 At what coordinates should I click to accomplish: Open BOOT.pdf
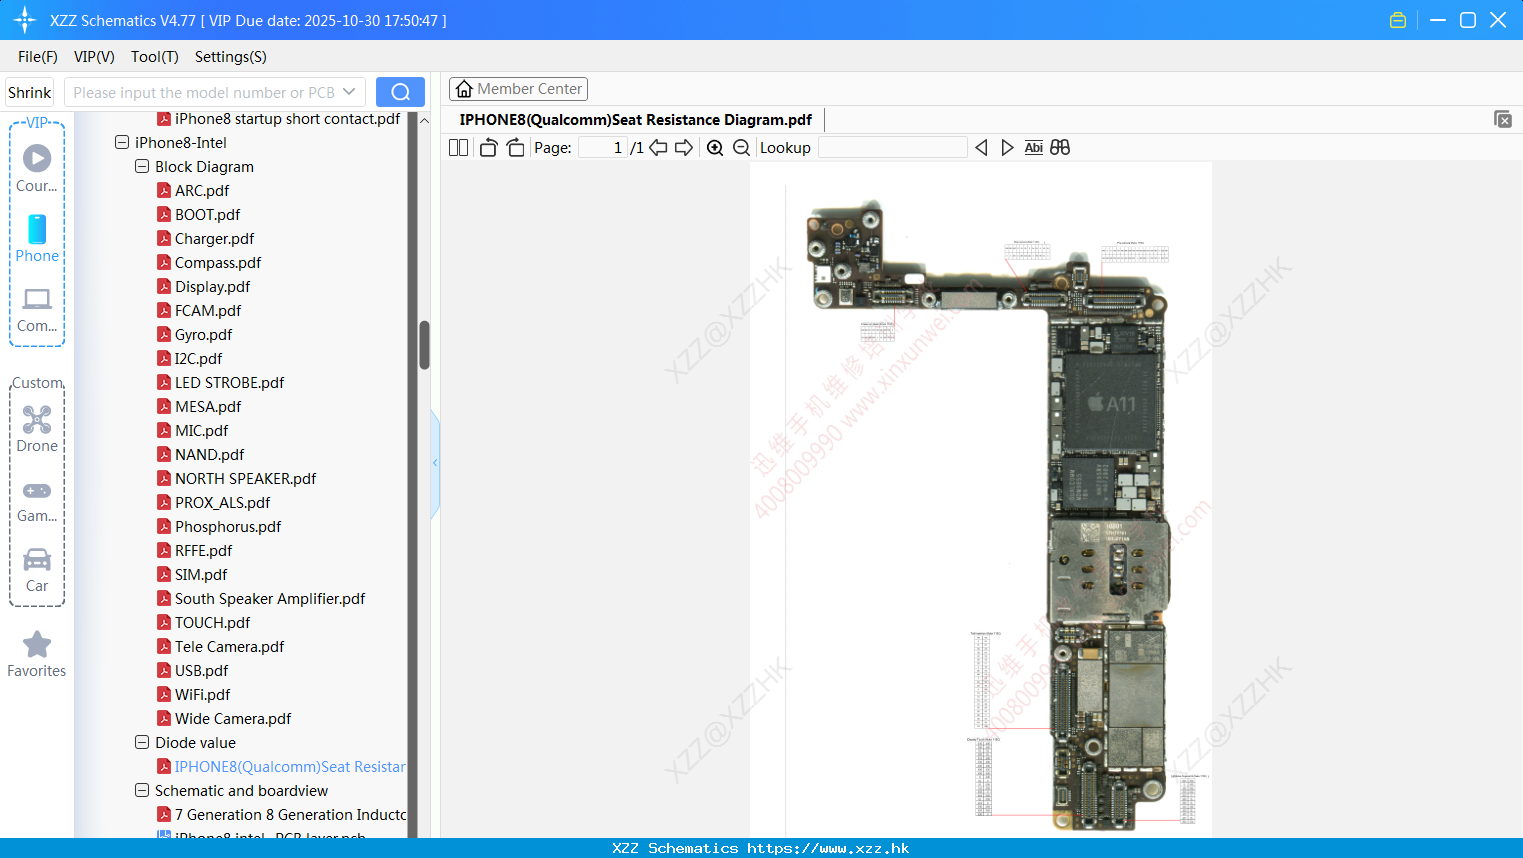pyautogui.click(x=207, y=214)
